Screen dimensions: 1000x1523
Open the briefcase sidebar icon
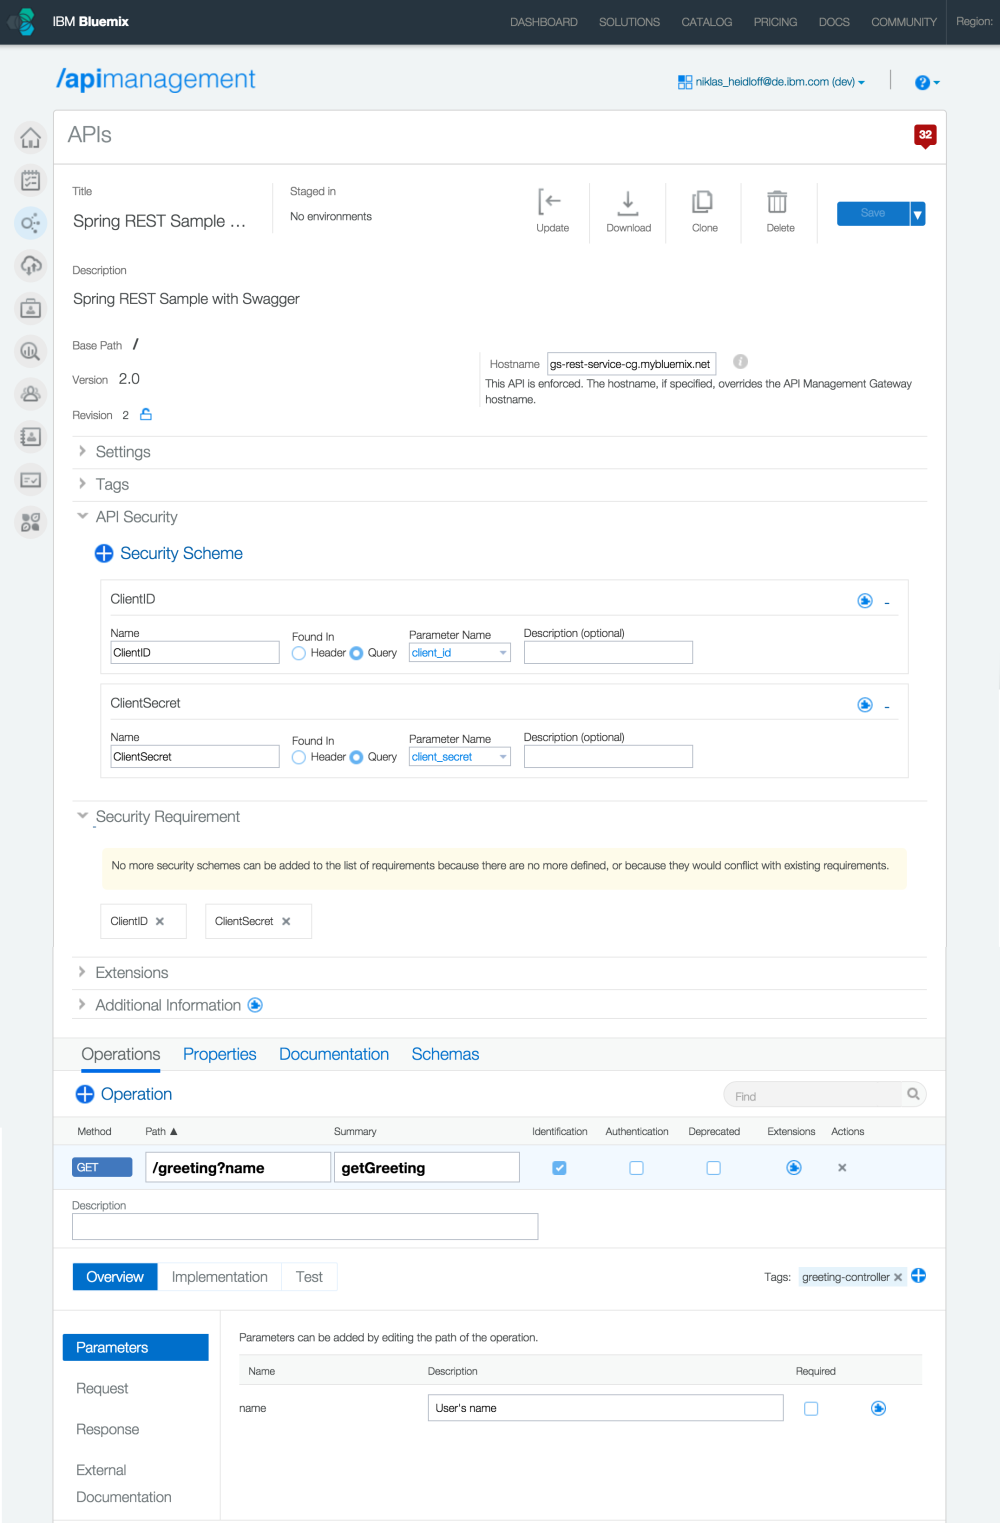pyautogui.click(x=31, y=308)
